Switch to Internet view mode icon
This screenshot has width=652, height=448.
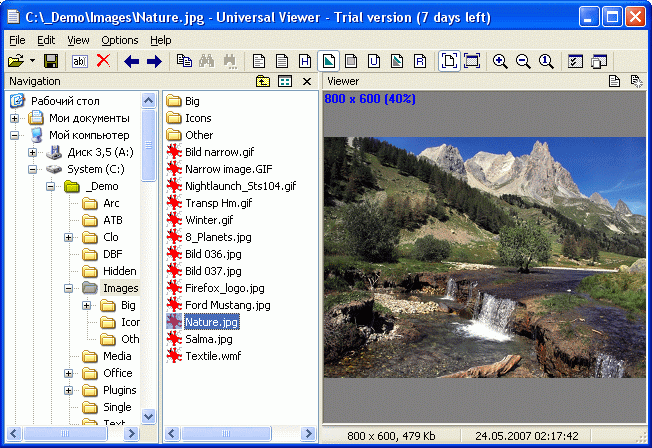[x=351, y=61]
